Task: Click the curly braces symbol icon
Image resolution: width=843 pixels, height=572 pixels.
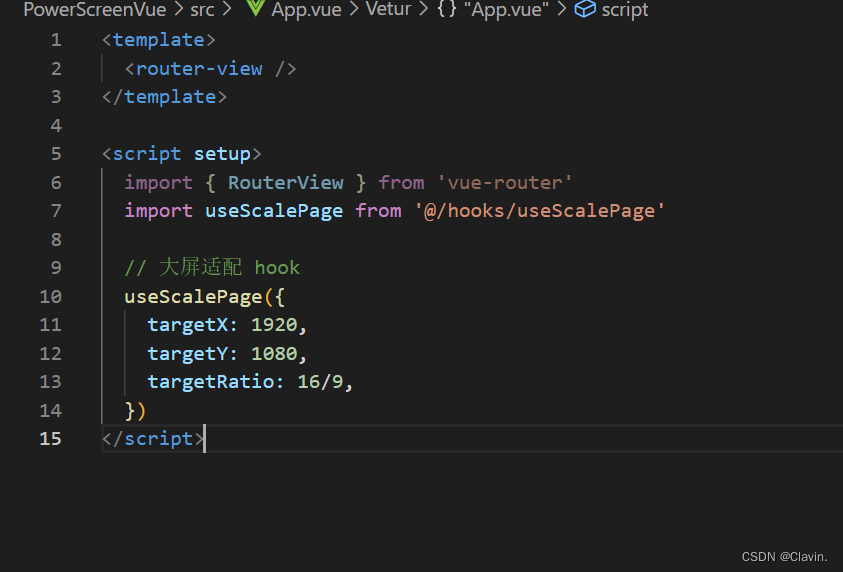Action: (447, 9)
